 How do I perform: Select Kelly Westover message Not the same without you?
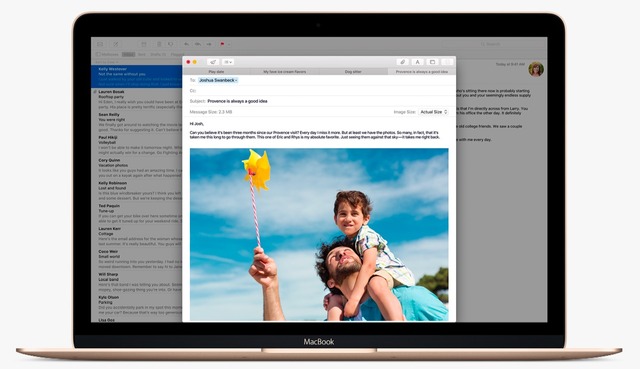[x=136, y=76]
